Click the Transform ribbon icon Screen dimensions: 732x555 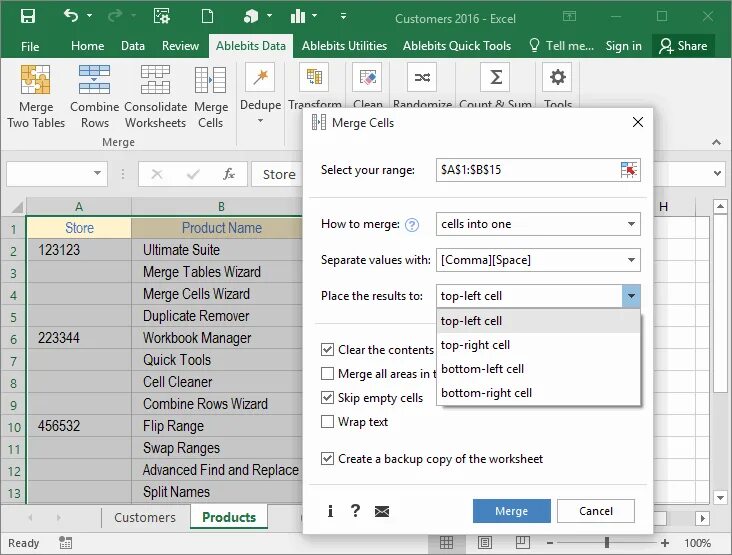(x=315, y=77)
